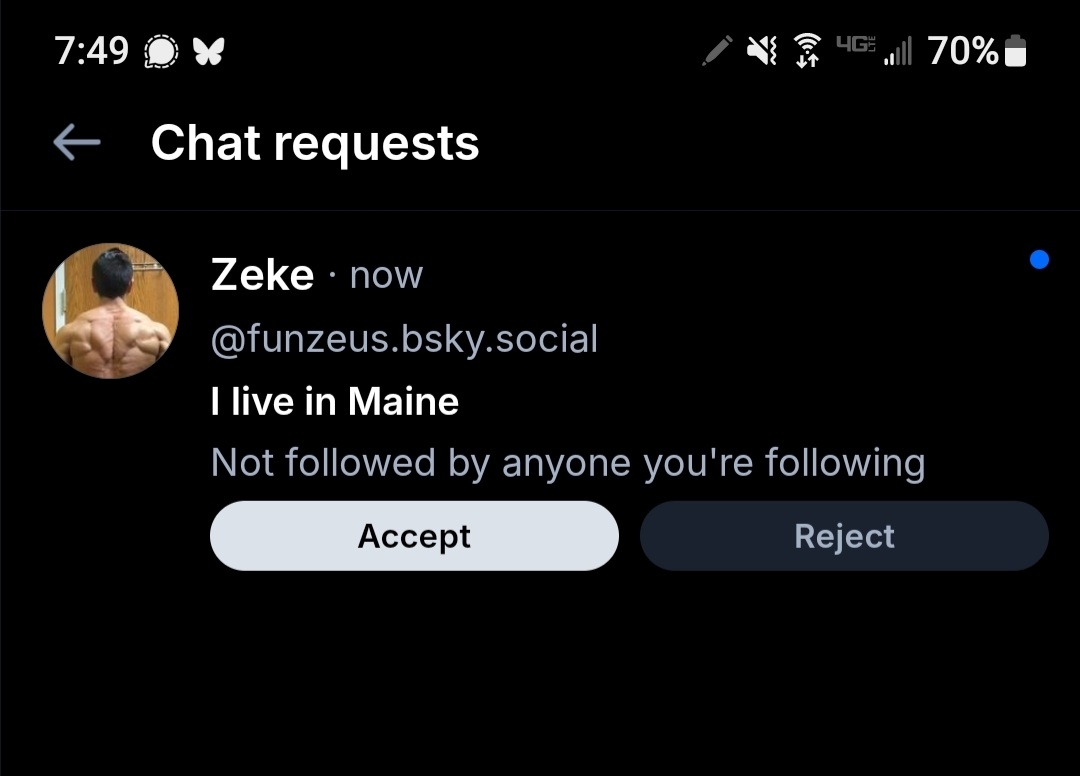Screen dimensions: 1080x776
Task: Tap the back arrow
Action: coord(77,143)
